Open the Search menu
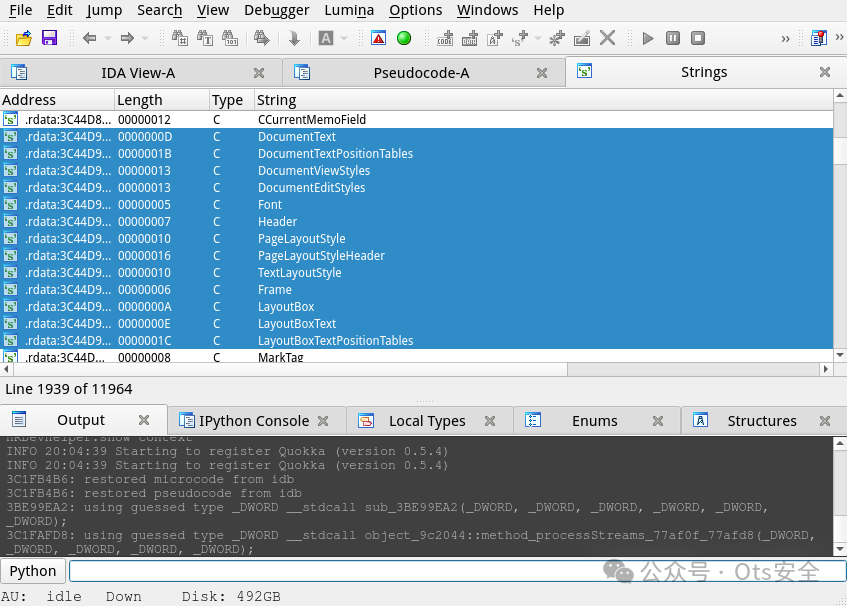 click(x=159, y=10)
